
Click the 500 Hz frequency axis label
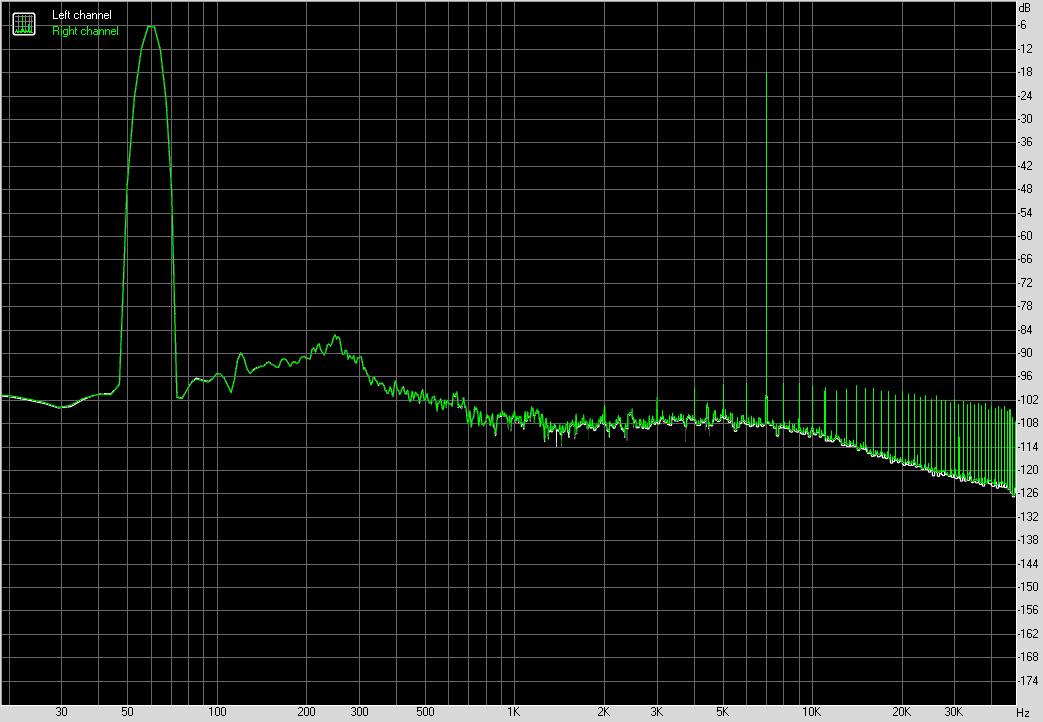(424, 712)
